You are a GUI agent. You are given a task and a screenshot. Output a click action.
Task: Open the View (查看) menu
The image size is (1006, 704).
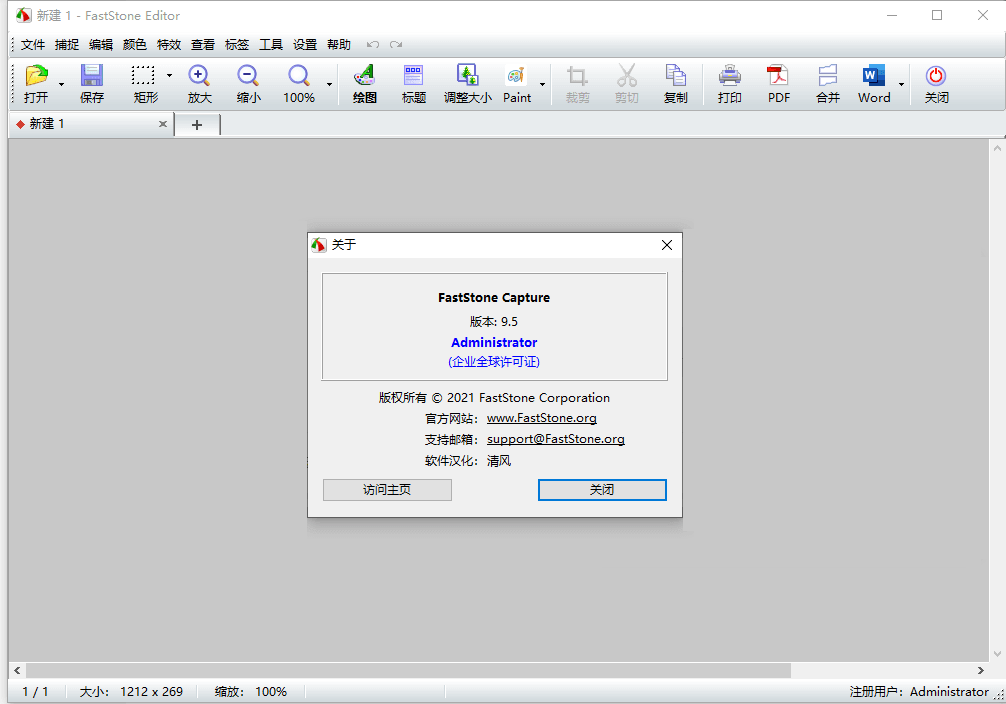click(x=203, y=44)
